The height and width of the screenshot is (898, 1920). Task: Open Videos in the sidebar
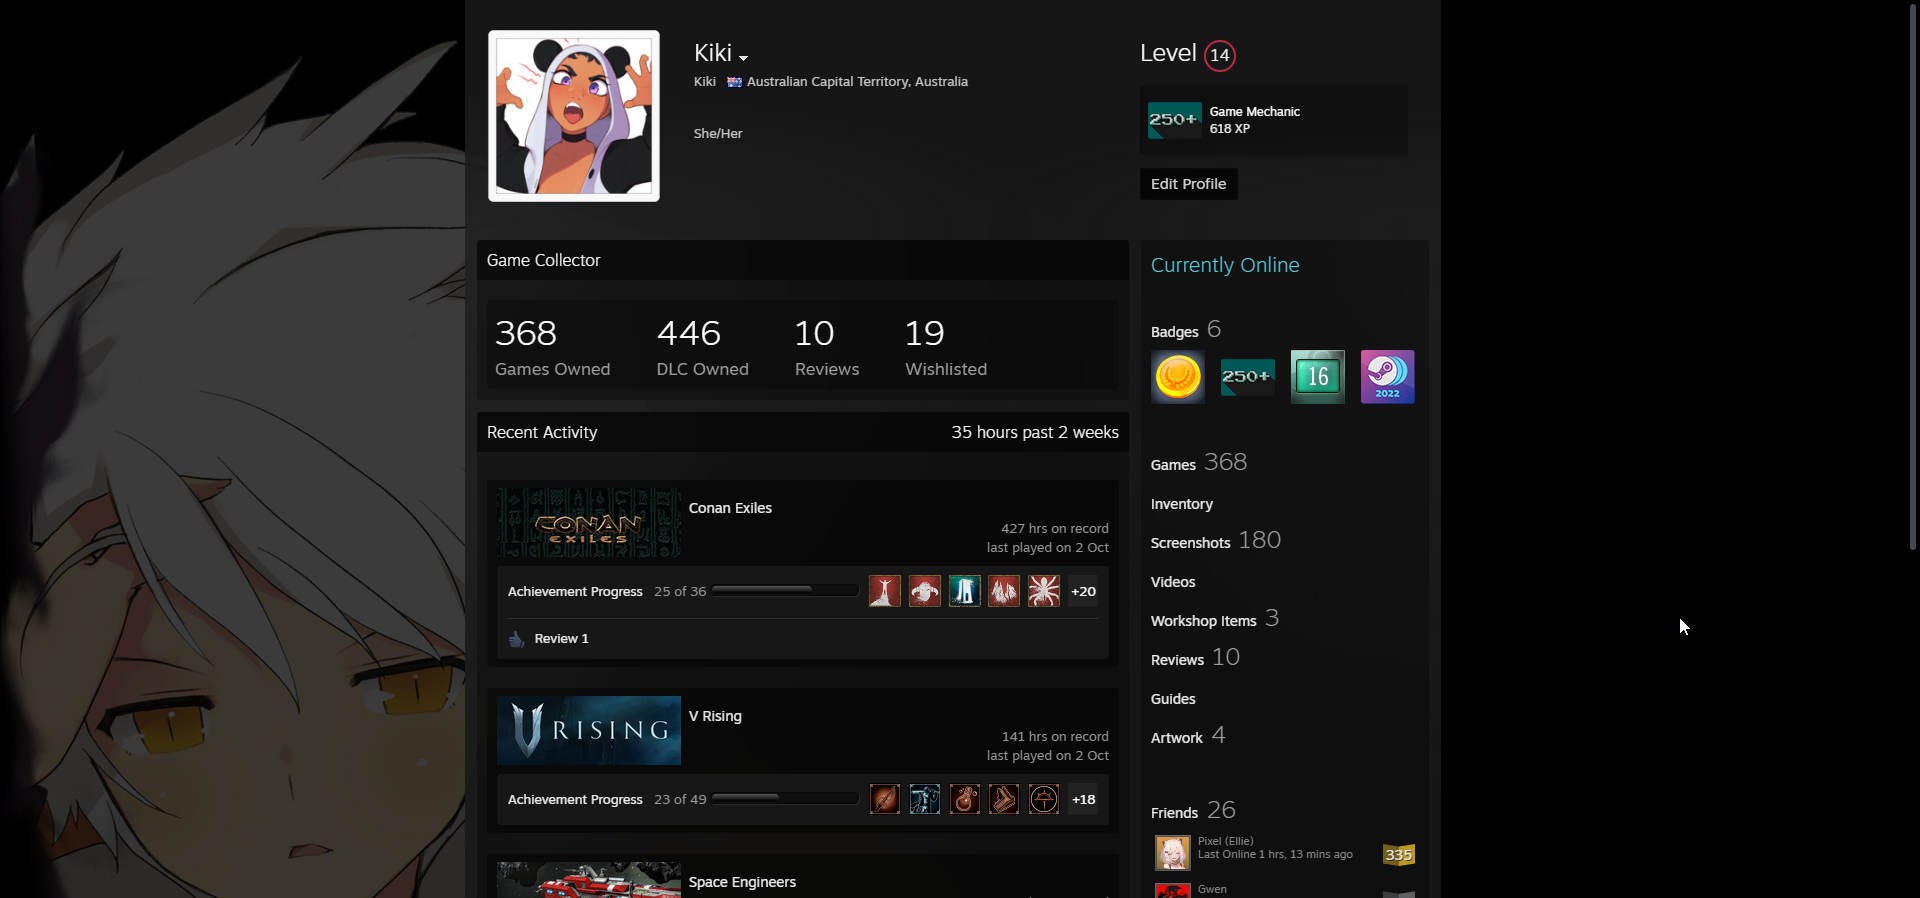point(1173,582)
